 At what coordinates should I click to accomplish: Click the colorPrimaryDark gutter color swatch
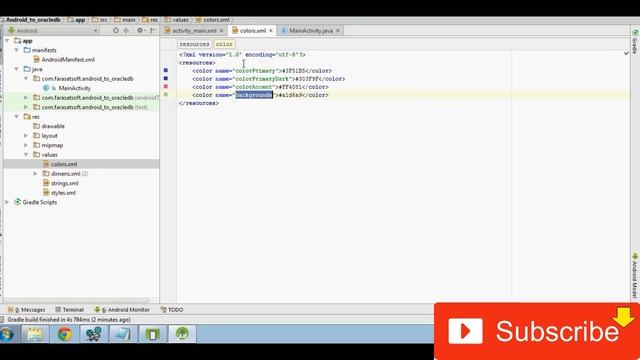(x=166, y=78)
